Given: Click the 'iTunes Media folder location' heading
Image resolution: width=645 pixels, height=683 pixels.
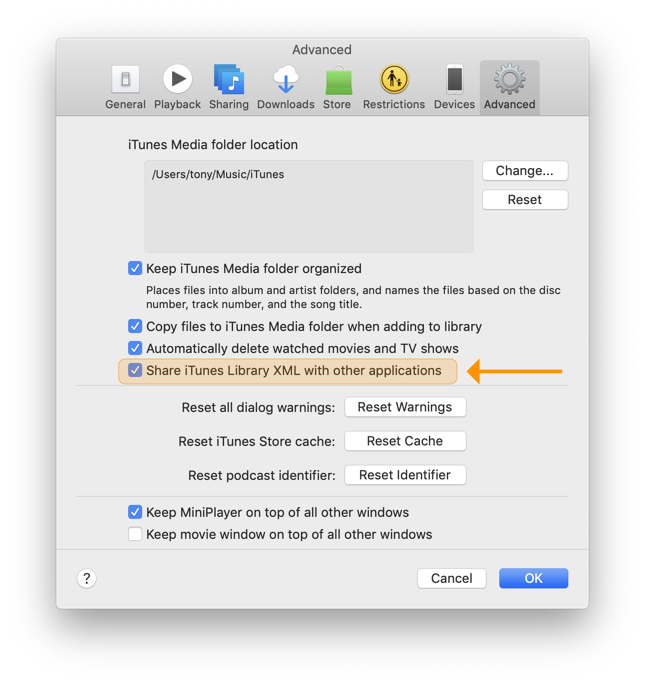Looking at the screenshot, I should 213,145.
